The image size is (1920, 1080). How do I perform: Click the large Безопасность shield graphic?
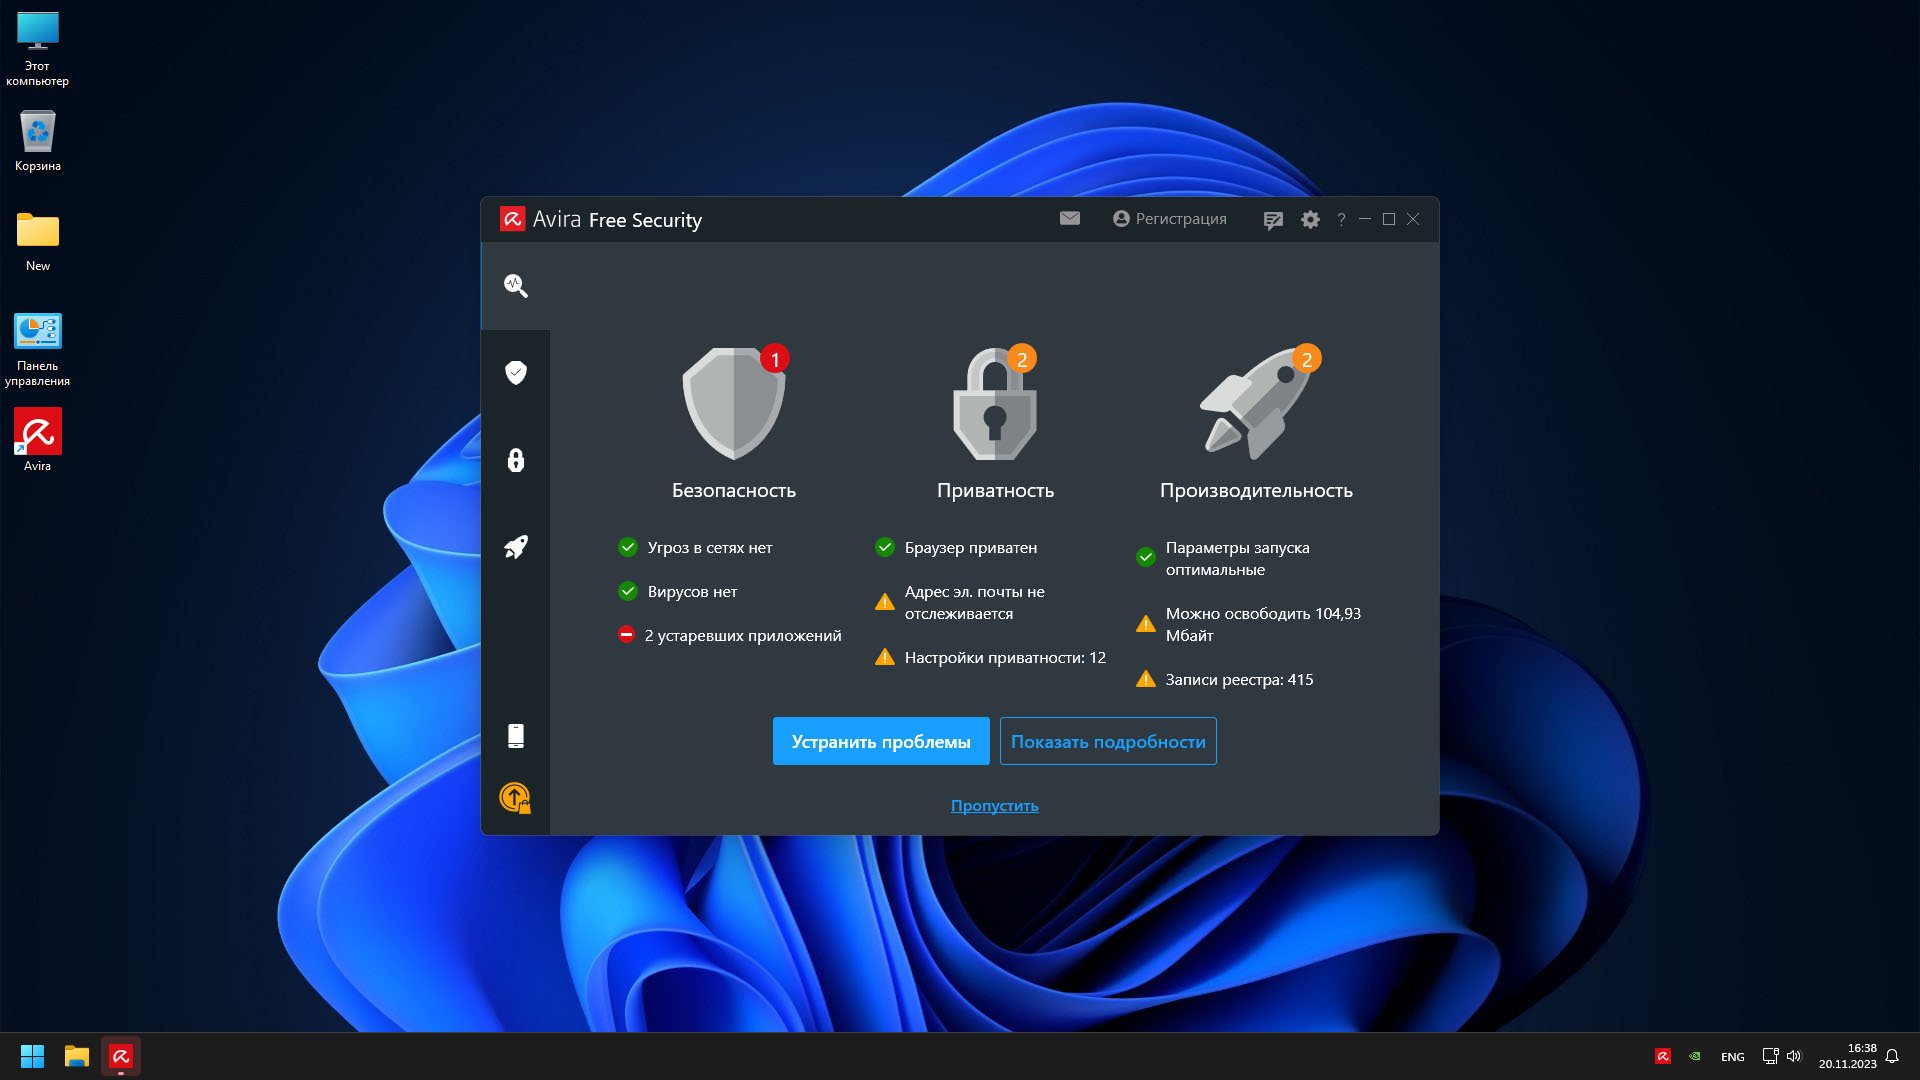point(734,404)
